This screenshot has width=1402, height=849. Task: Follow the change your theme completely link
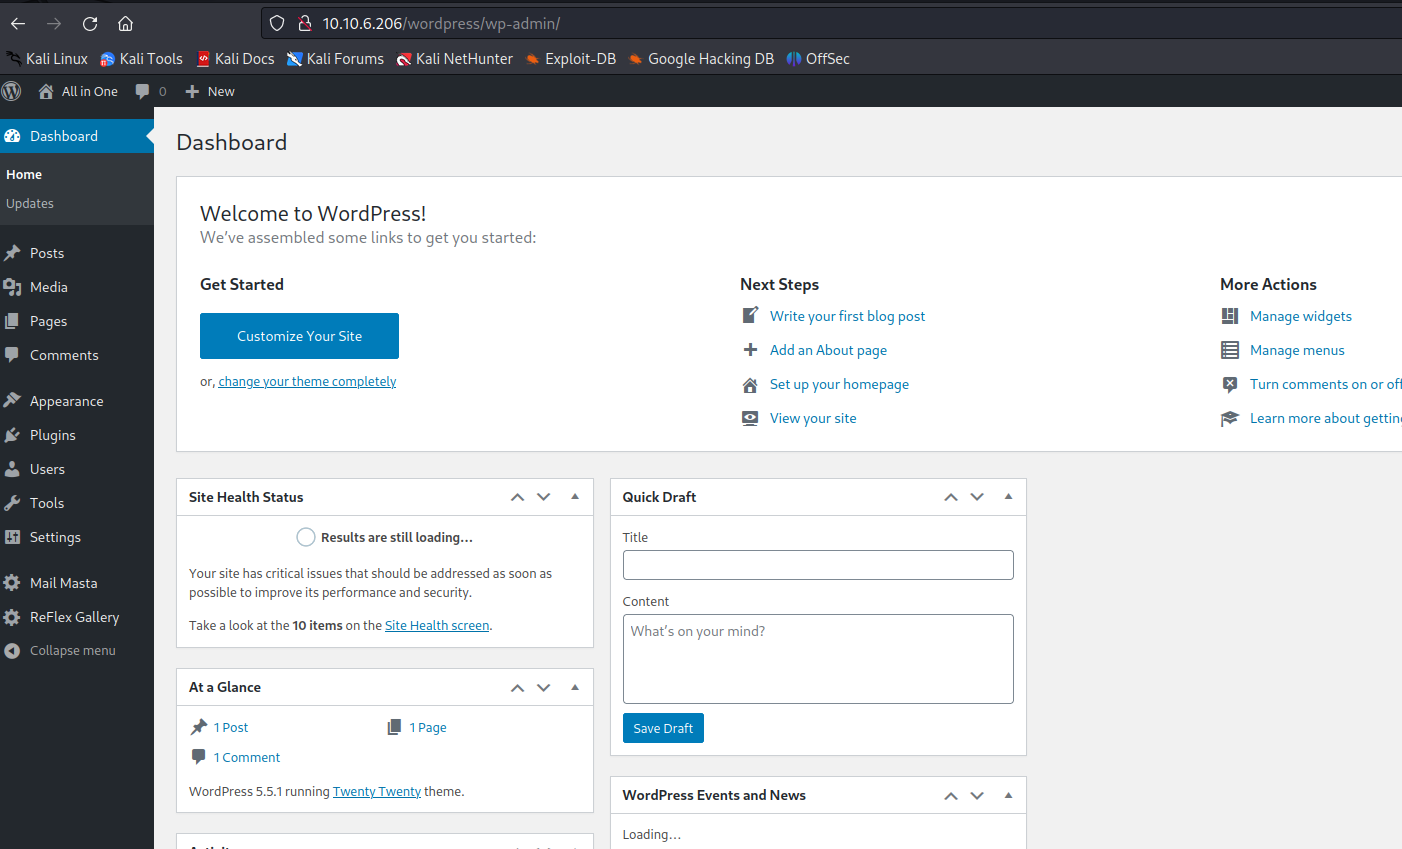pos(307,382)
